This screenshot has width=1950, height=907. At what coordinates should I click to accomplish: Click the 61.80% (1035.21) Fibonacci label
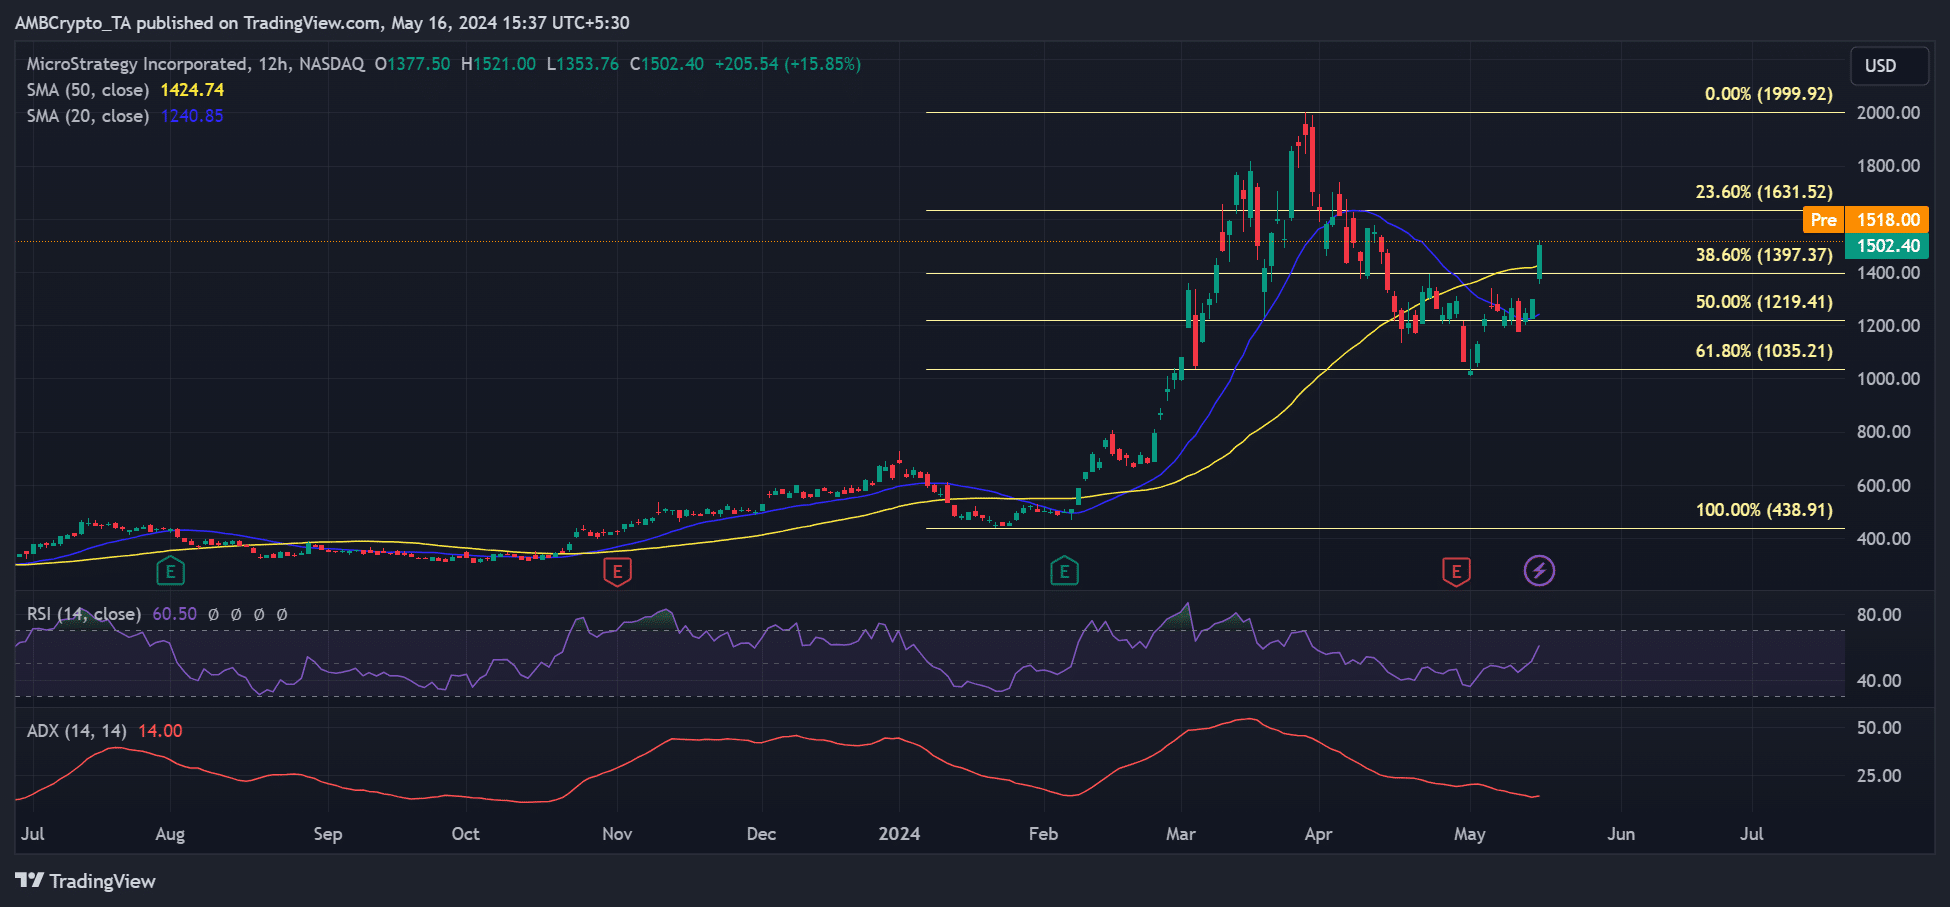pos(1764,351)
